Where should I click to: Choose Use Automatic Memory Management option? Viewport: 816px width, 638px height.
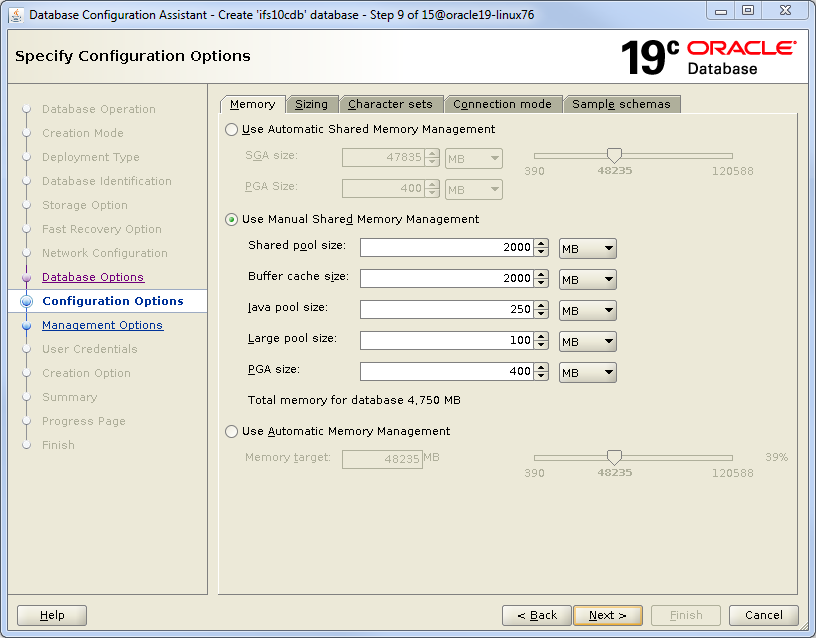(232, 431)
